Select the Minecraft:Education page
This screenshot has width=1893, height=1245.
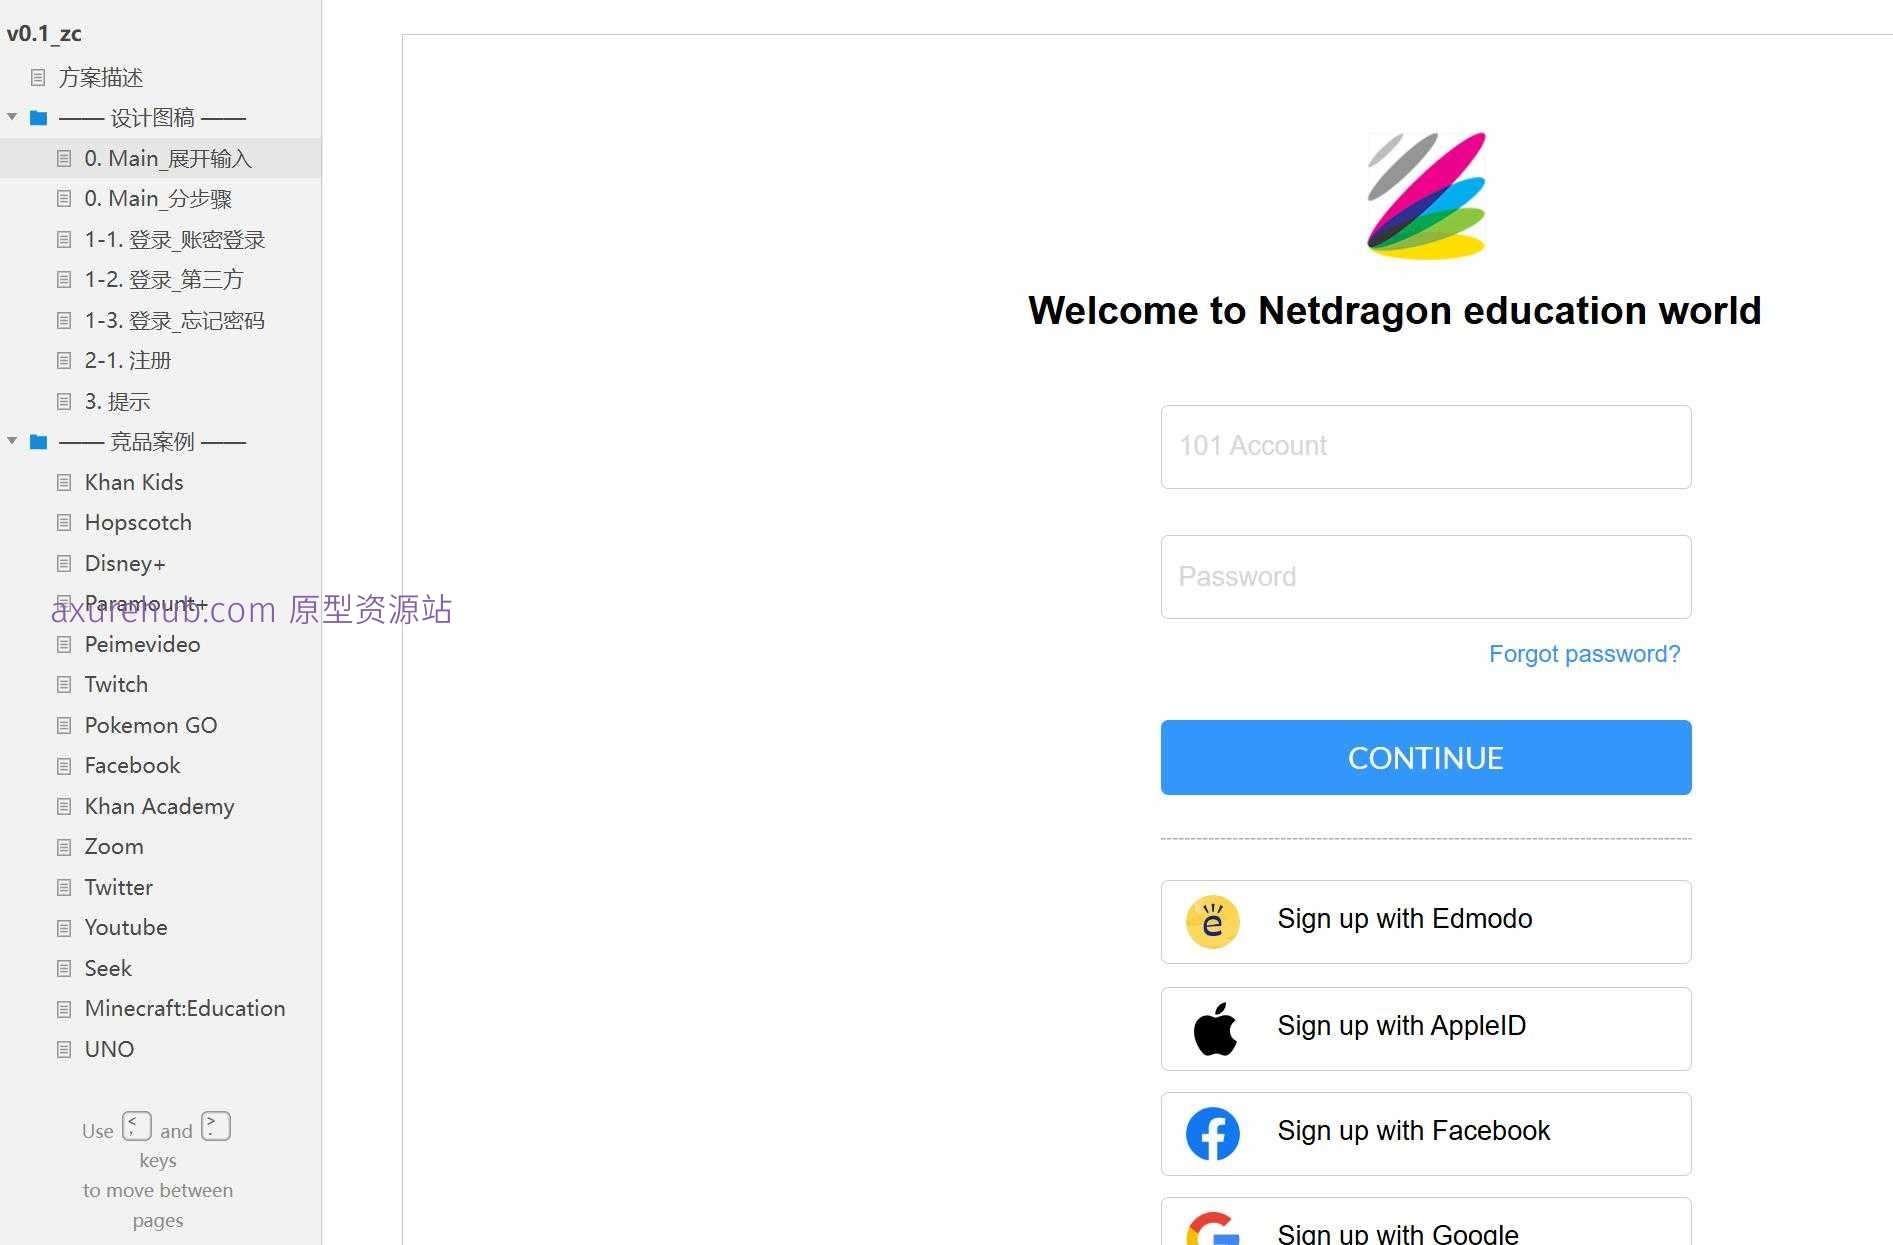(185, 1008)
